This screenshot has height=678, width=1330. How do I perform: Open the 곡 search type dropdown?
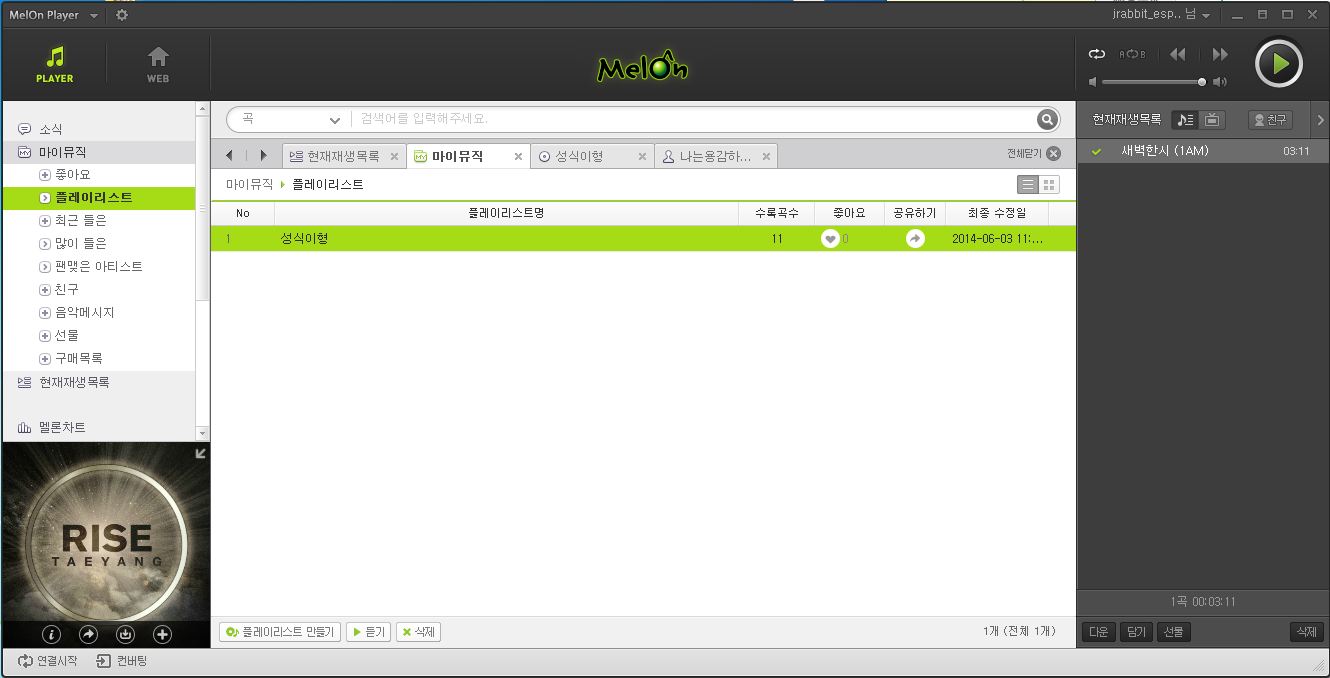[x=334, y=120]
